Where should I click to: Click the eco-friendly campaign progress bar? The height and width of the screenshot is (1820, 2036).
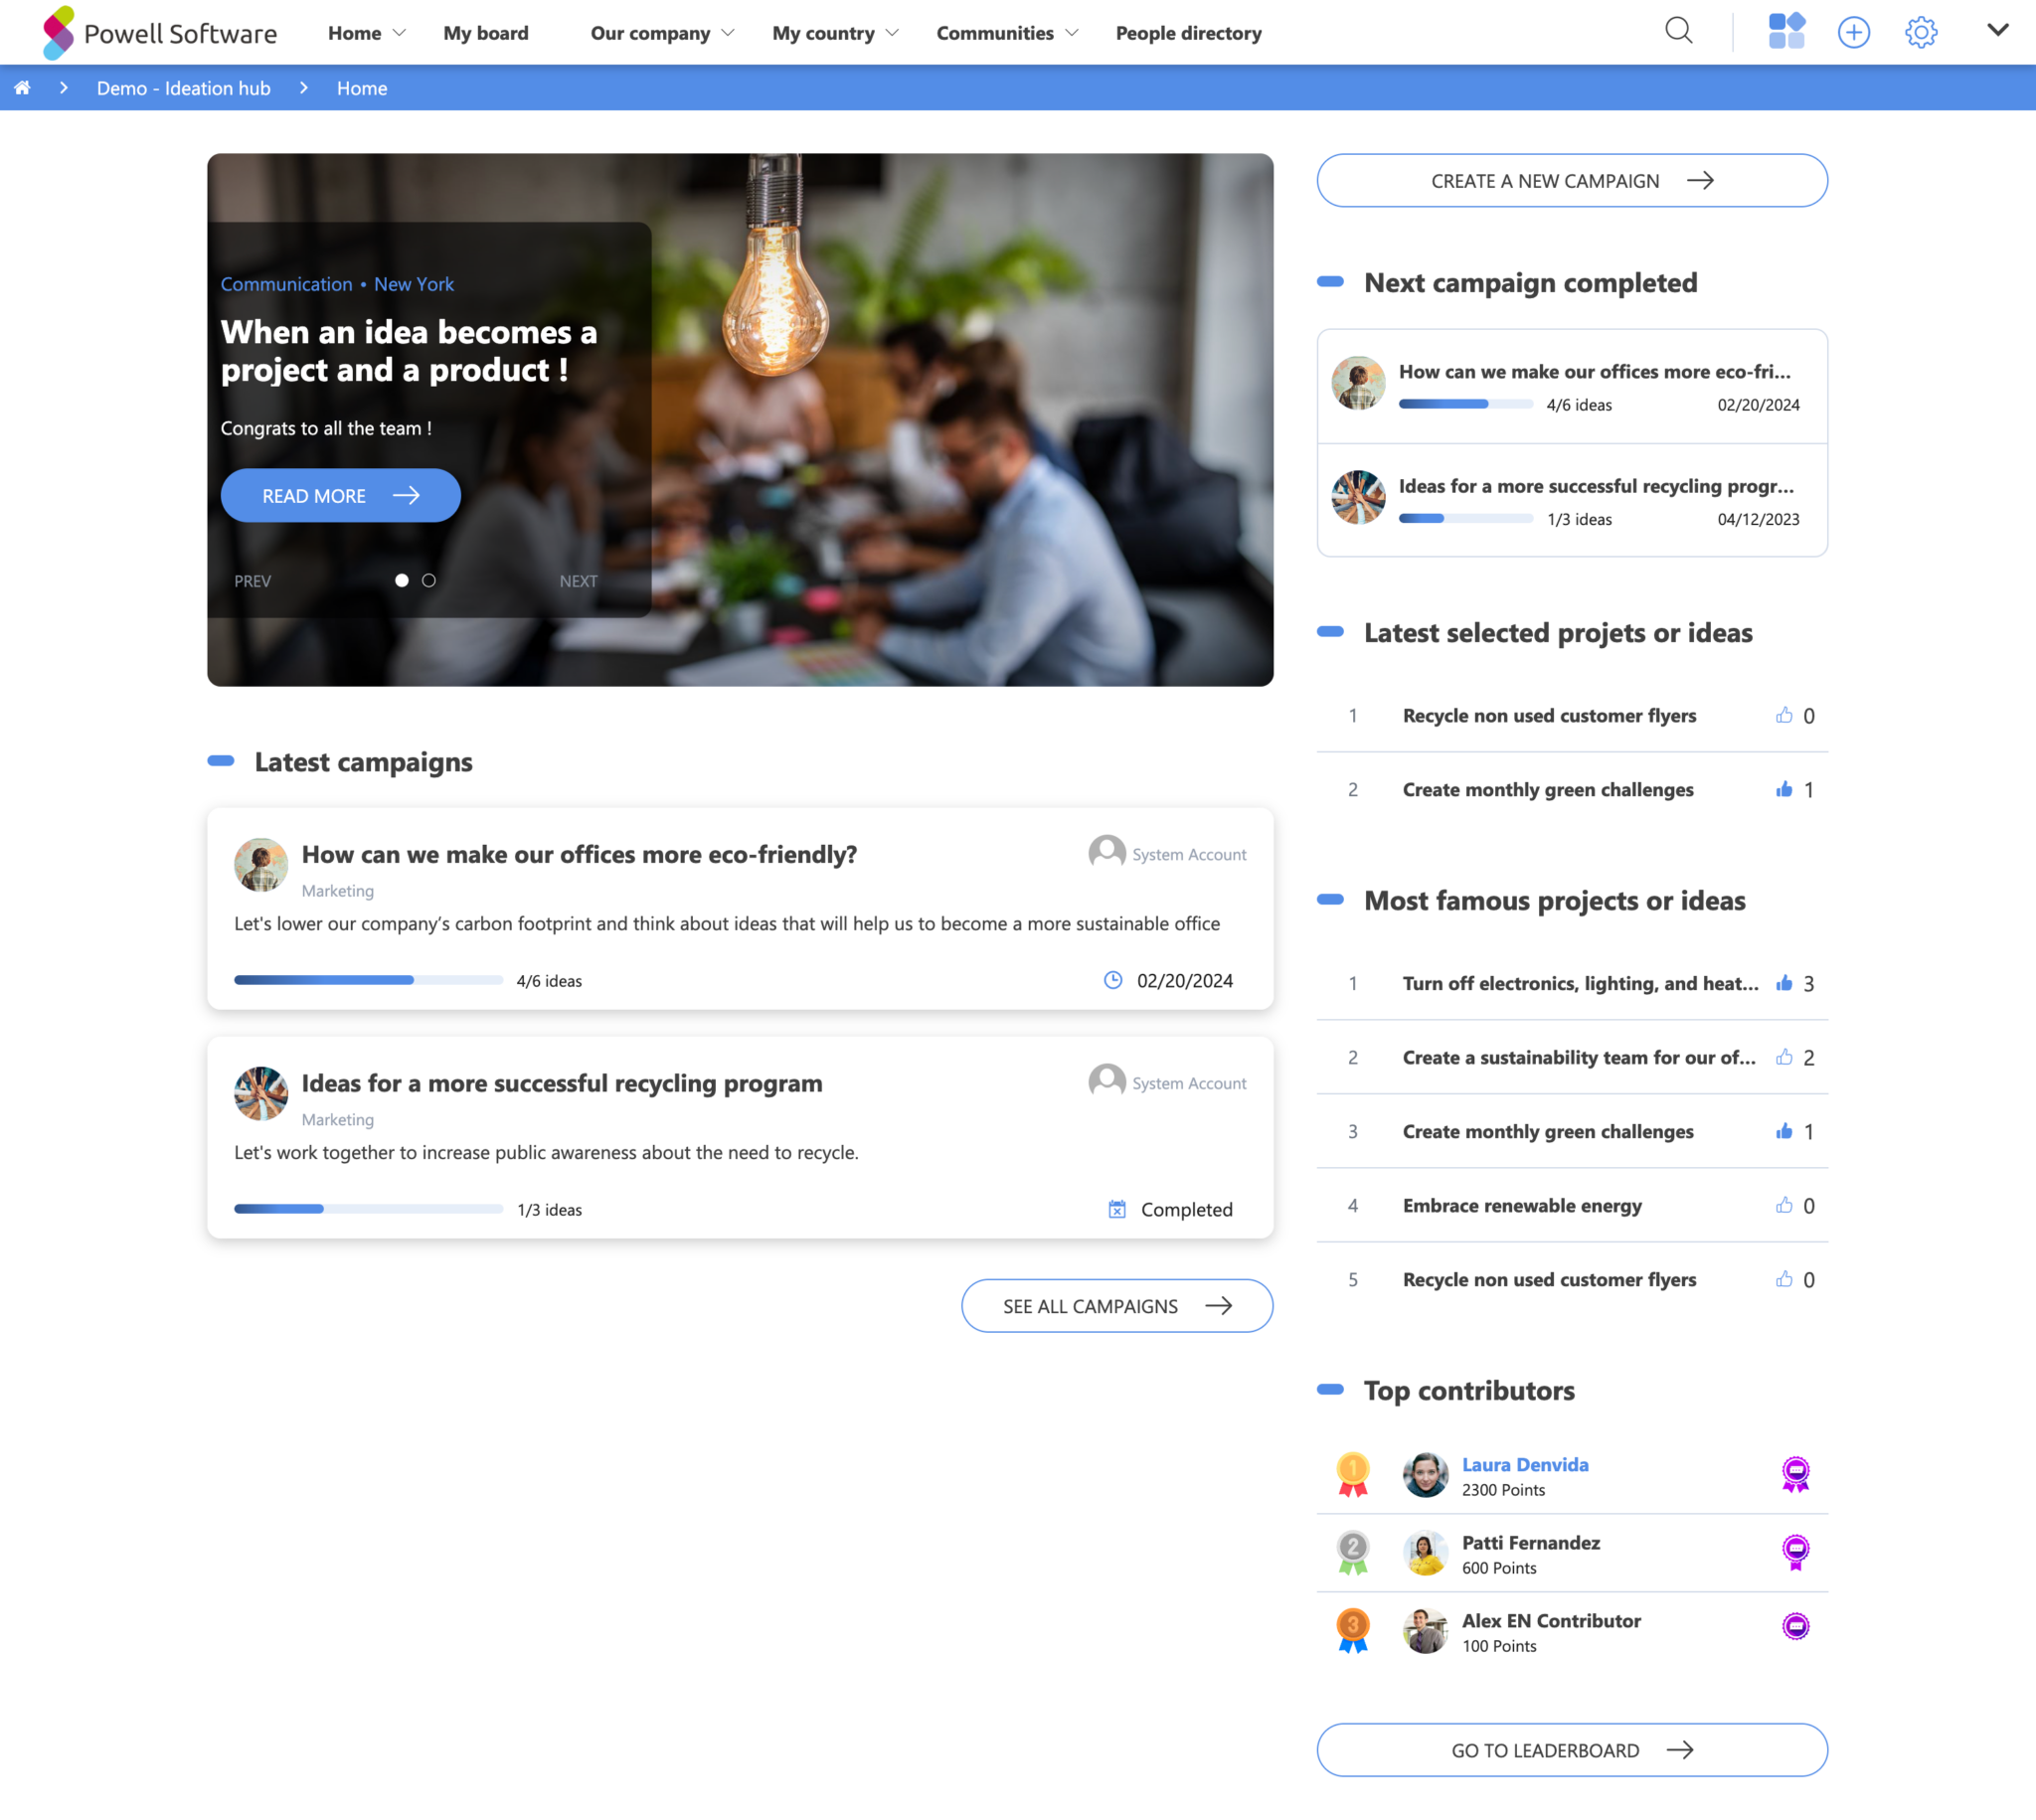coord(368,980)
